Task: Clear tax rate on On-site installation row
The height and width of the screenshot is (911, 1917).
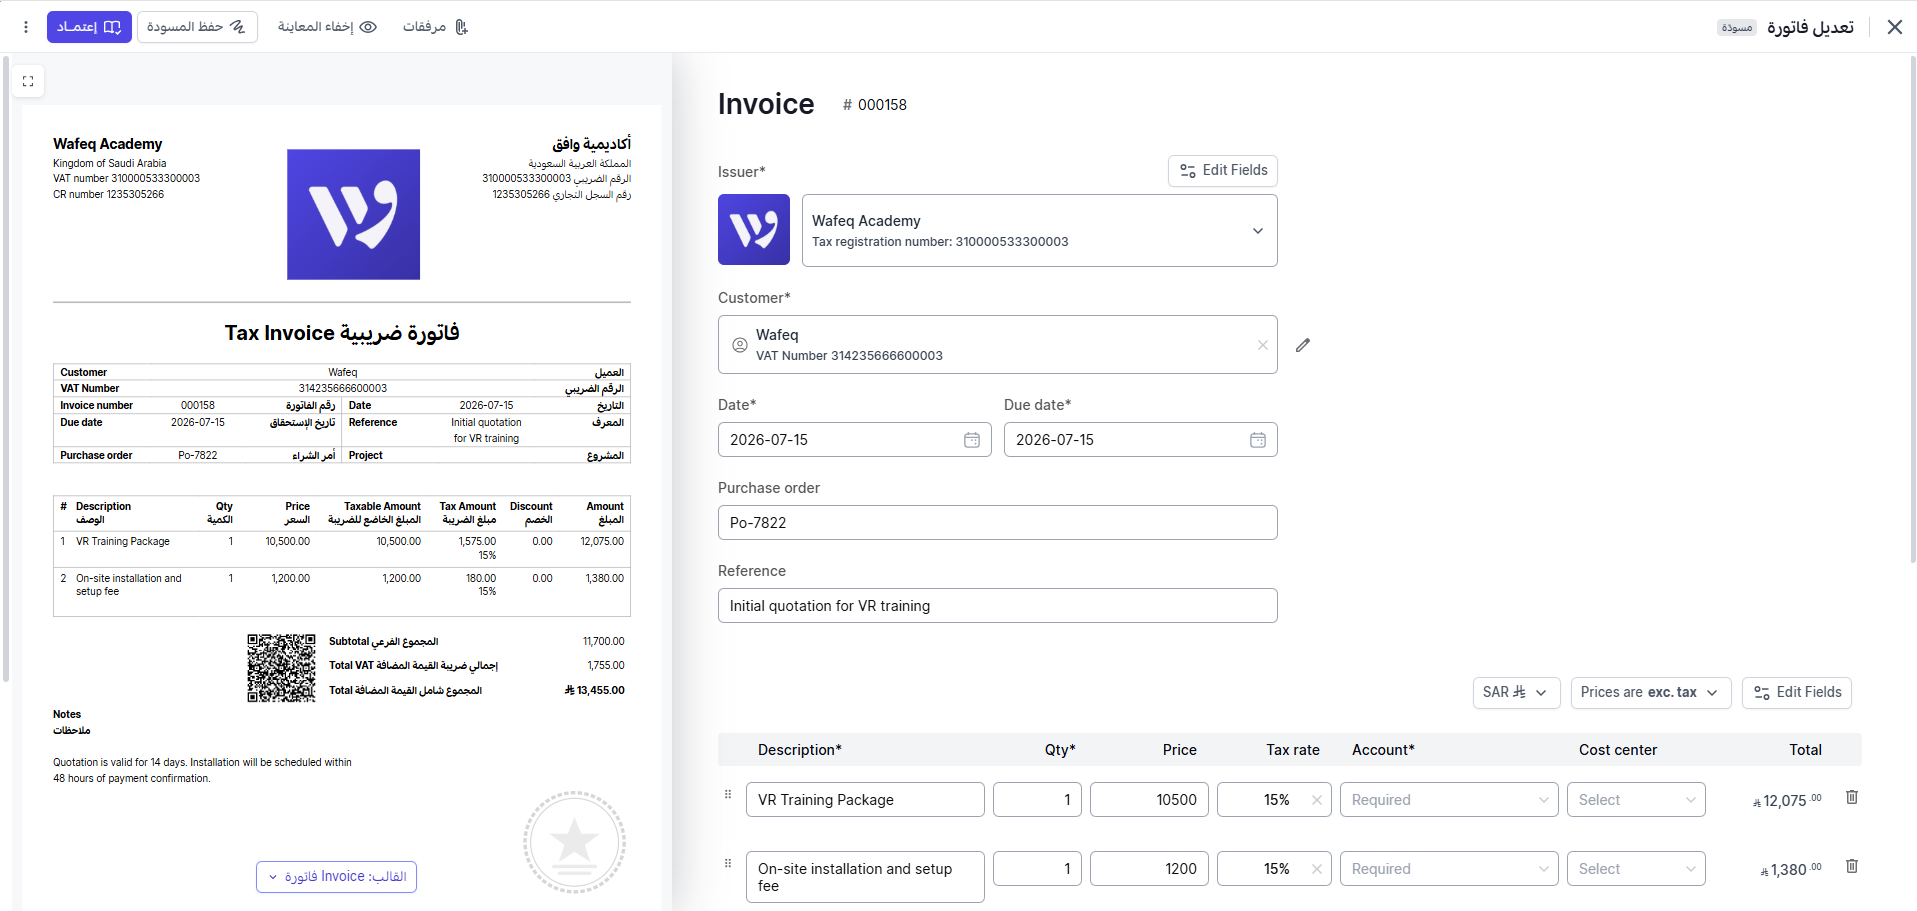Action: 1317,869
